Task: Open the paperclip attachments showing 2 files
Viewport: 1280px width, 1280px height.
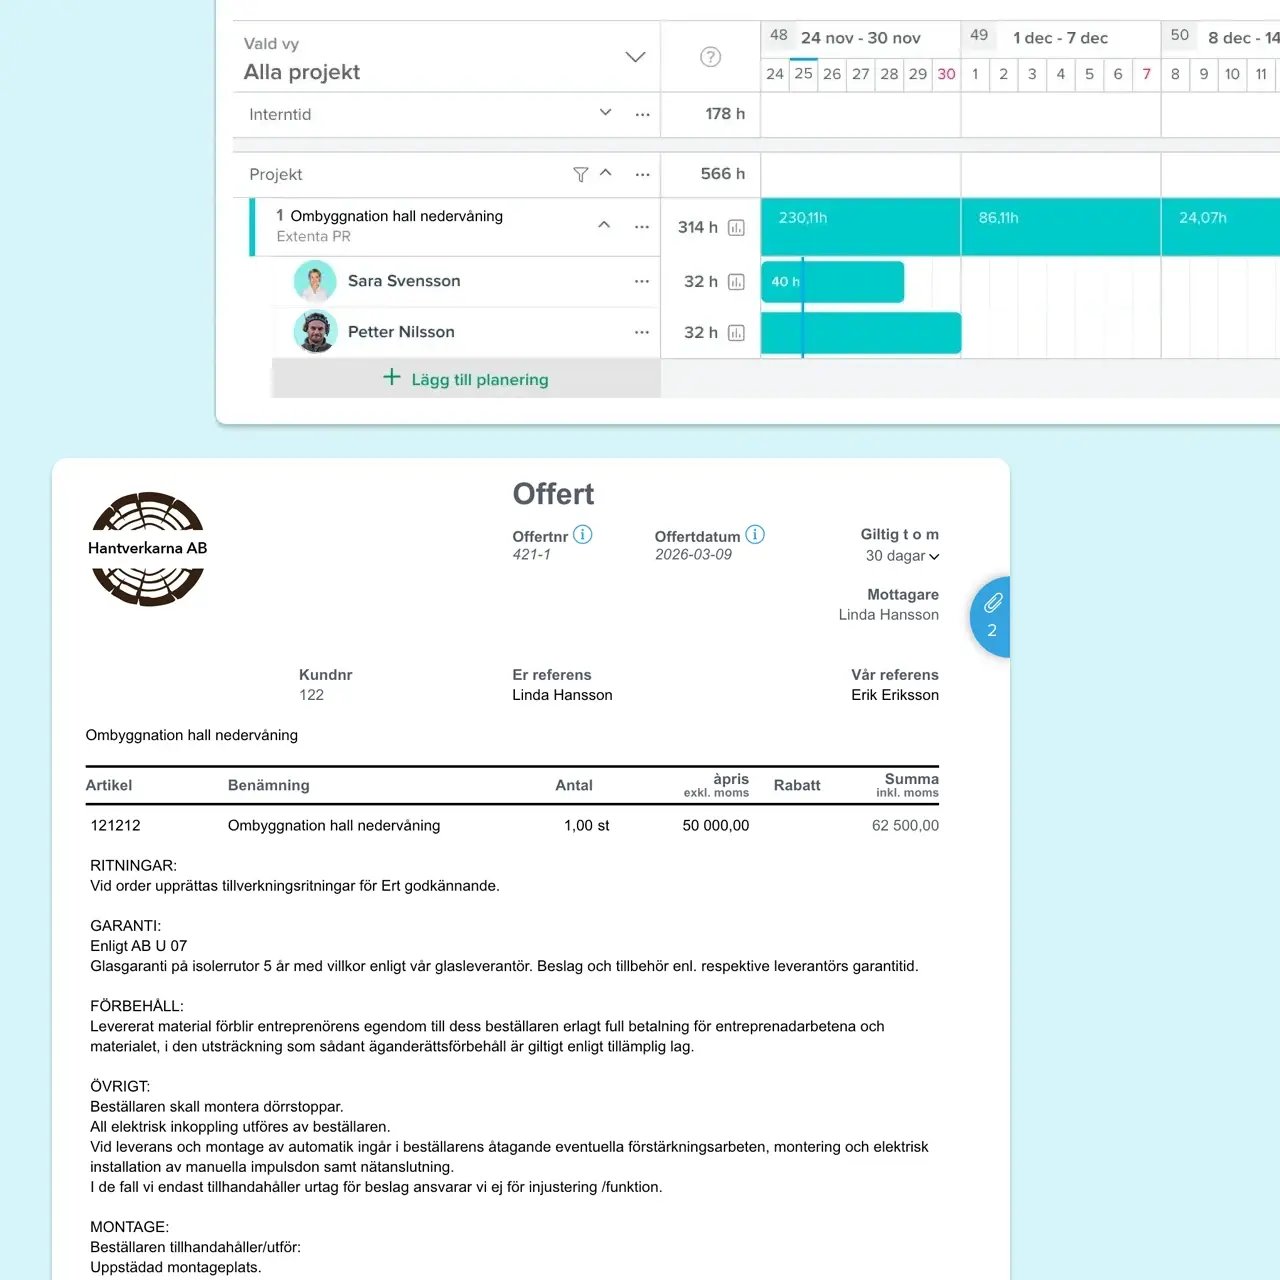Action: pos(991,616)
